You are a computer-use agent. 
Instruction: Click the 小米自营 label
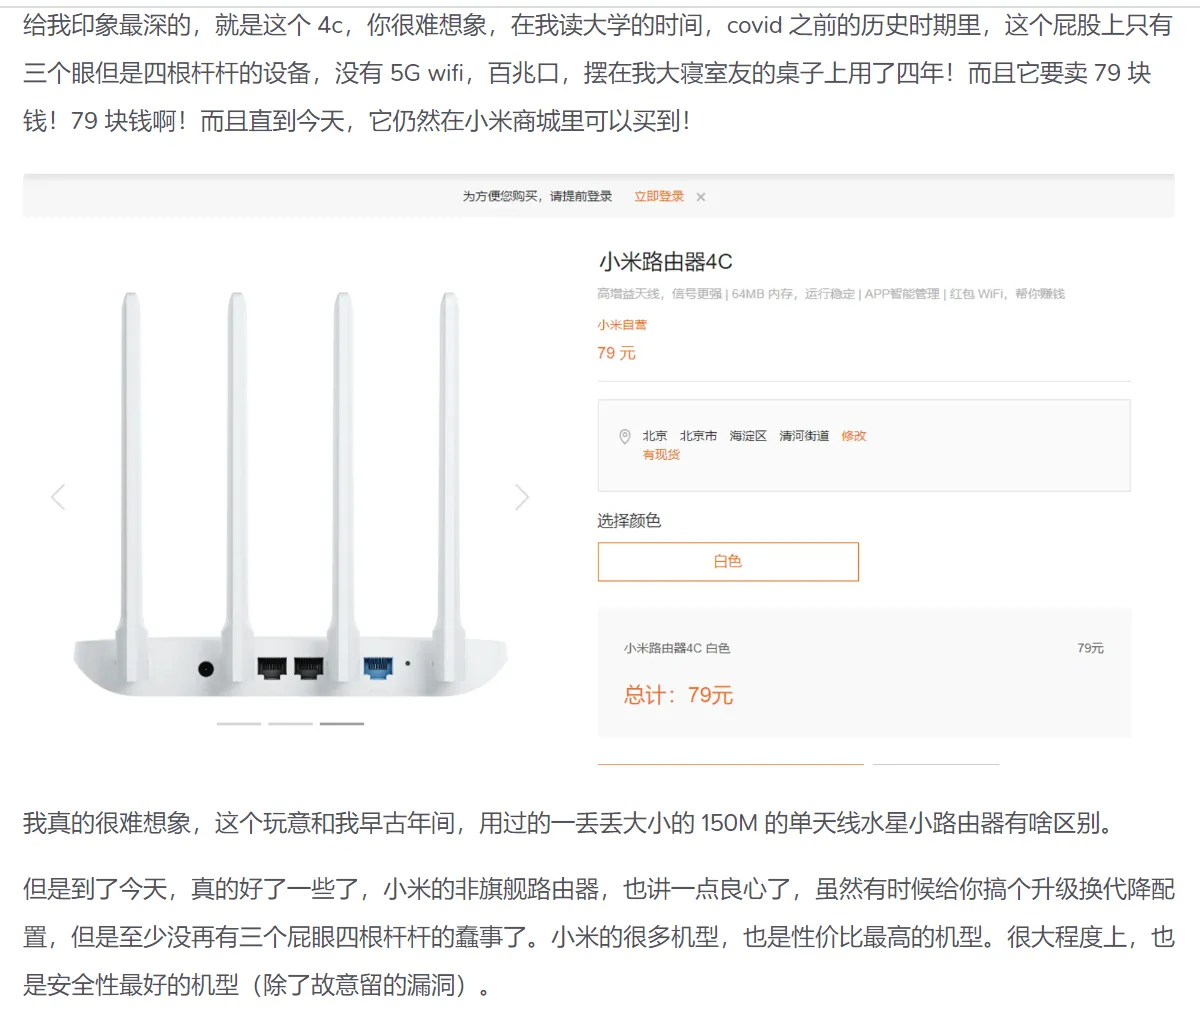tap(622, 325)
